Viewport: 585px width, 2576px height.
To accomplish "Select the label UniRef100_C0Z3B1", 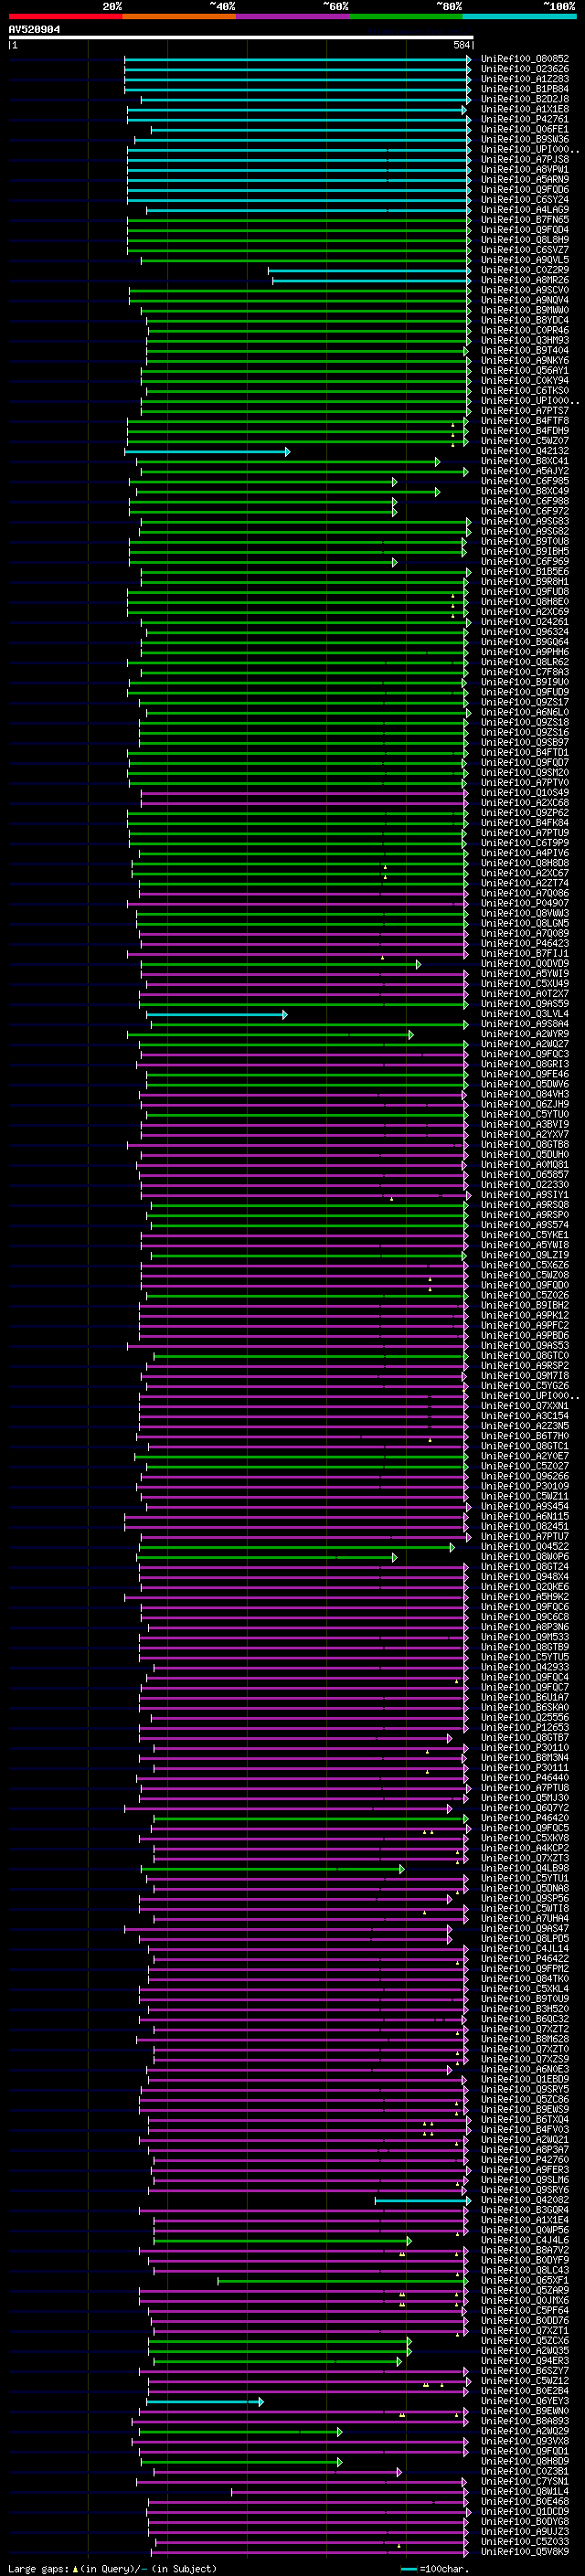I will pyautogui.click(x=524, y=2470).
